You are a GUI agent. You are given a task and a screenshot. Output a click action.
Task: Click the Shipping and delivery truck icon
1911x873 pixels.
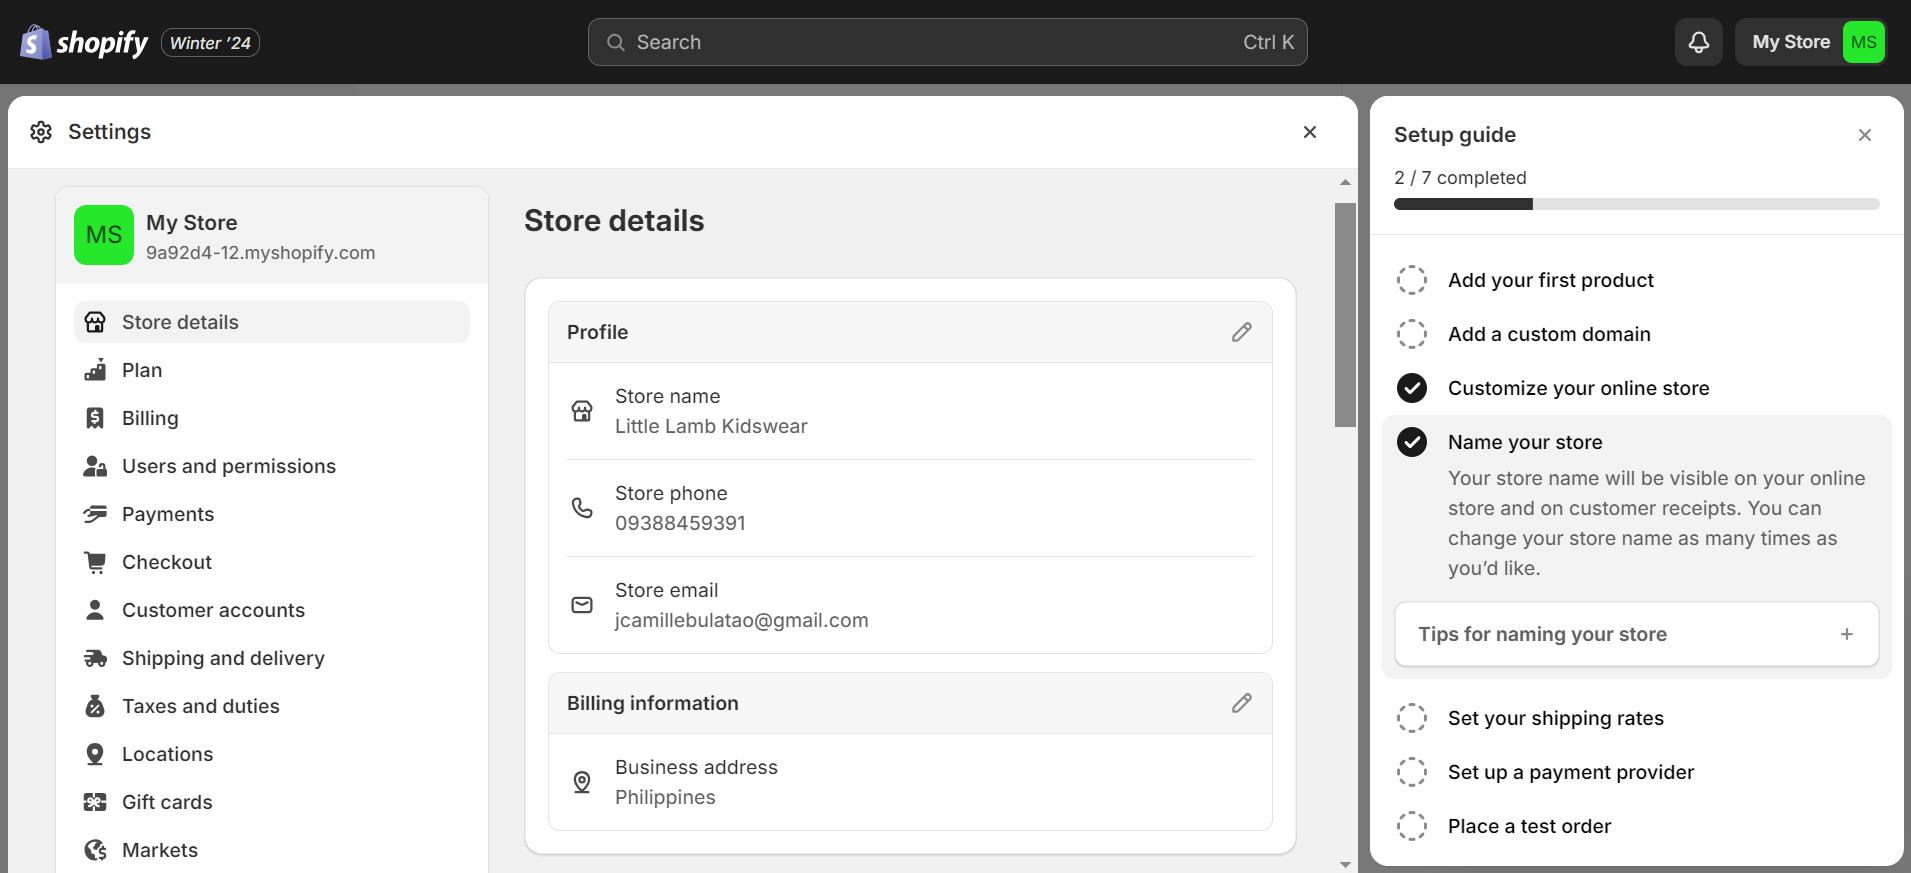(x=95, y=658)
